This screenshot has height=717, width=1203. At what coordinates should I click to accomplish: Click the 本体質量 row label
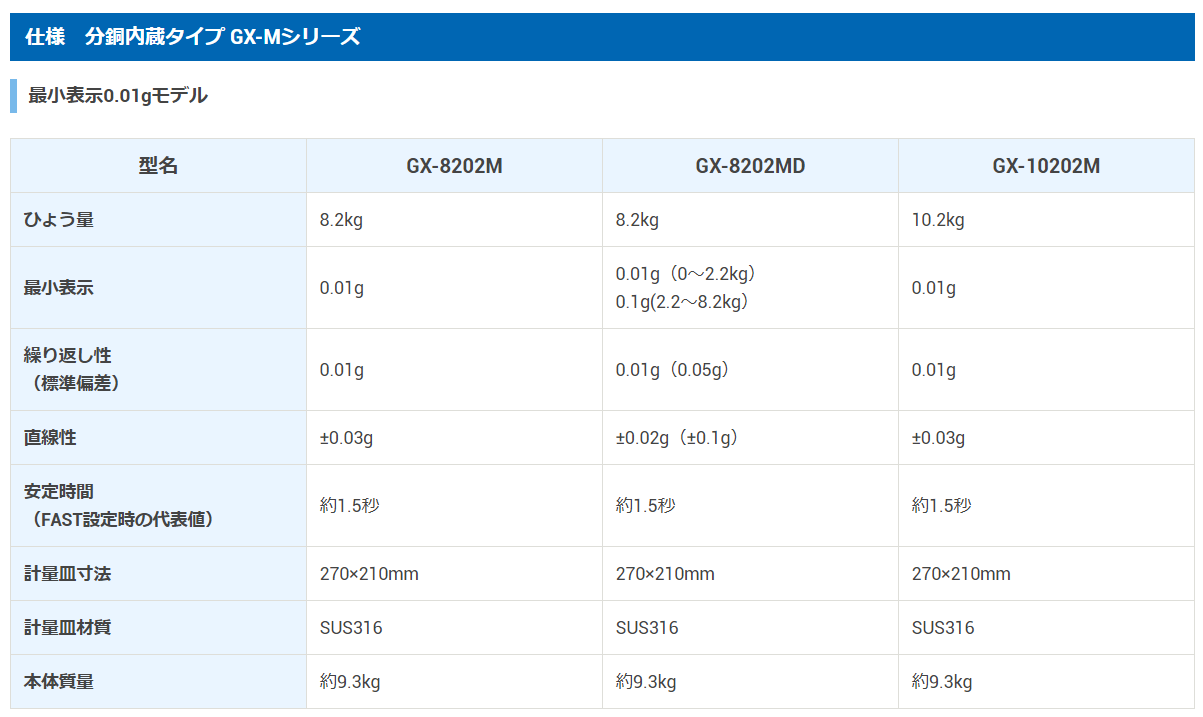(x=59, y=682)
